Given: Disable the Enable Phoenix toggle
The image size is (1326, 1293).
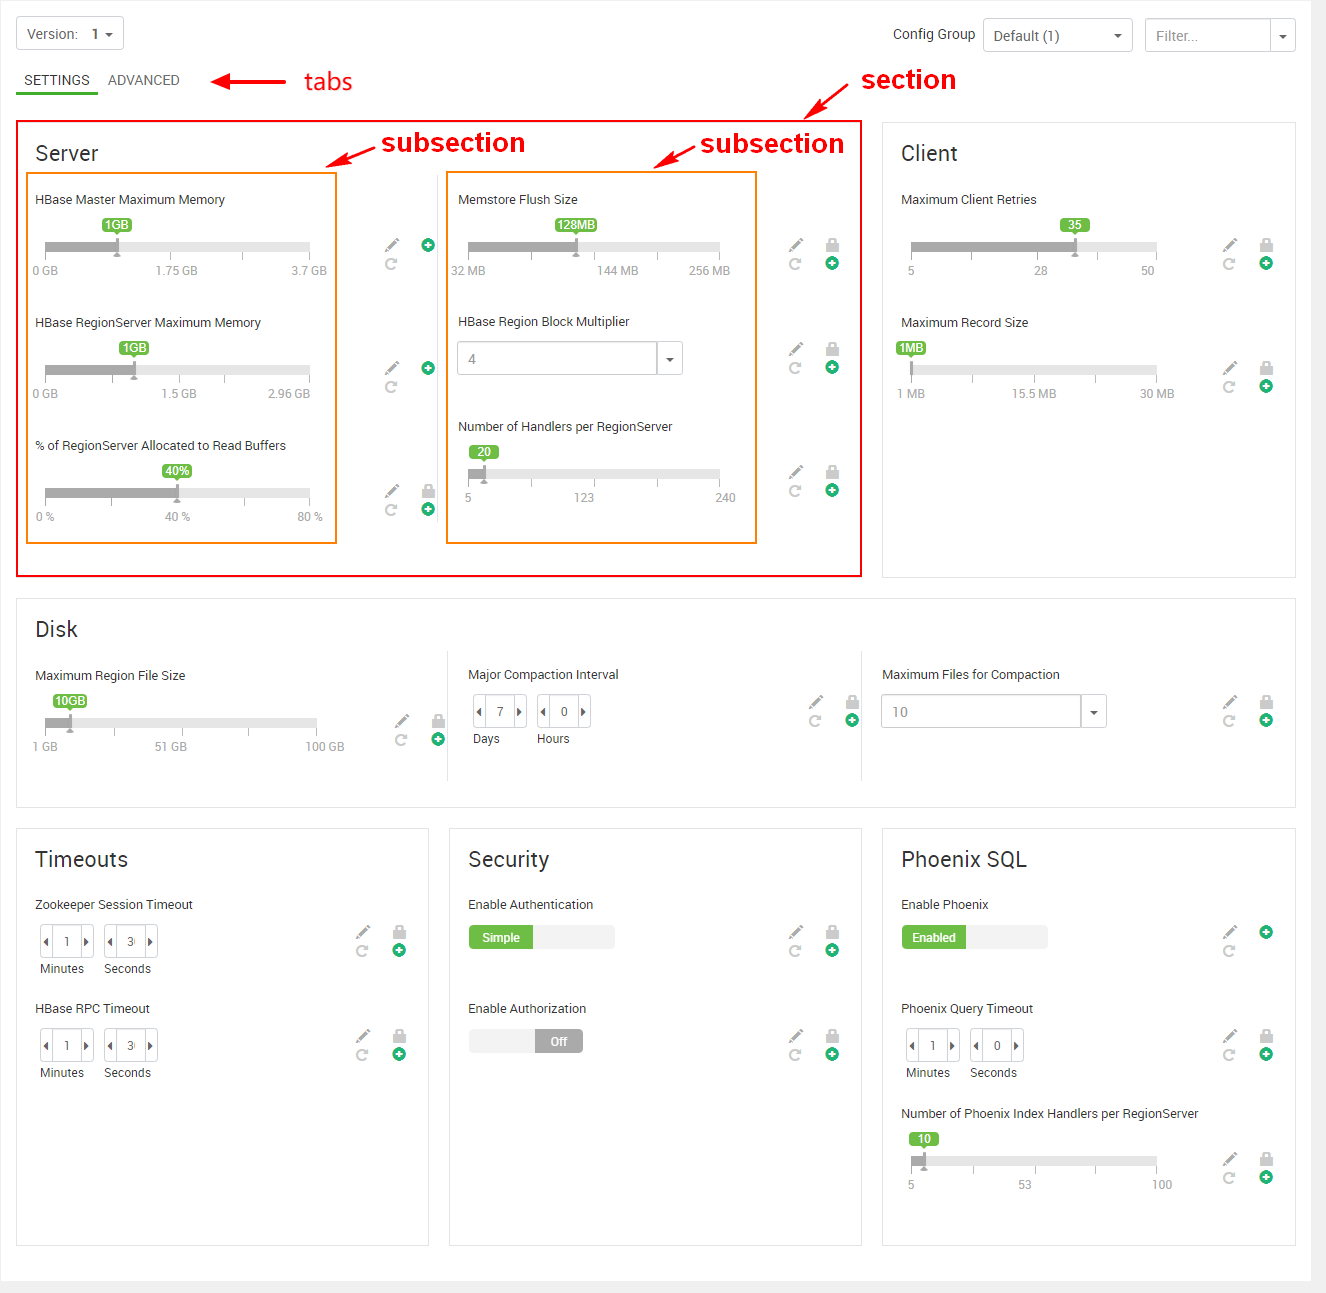Looking at the screenshot, I should [x=974, y=937].
